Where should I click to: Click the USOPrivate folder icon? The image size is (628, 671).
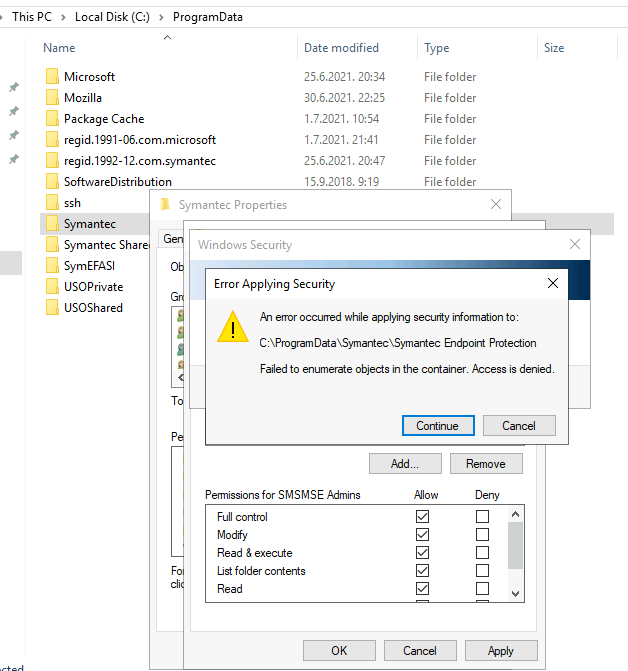[x=52, y=286]
